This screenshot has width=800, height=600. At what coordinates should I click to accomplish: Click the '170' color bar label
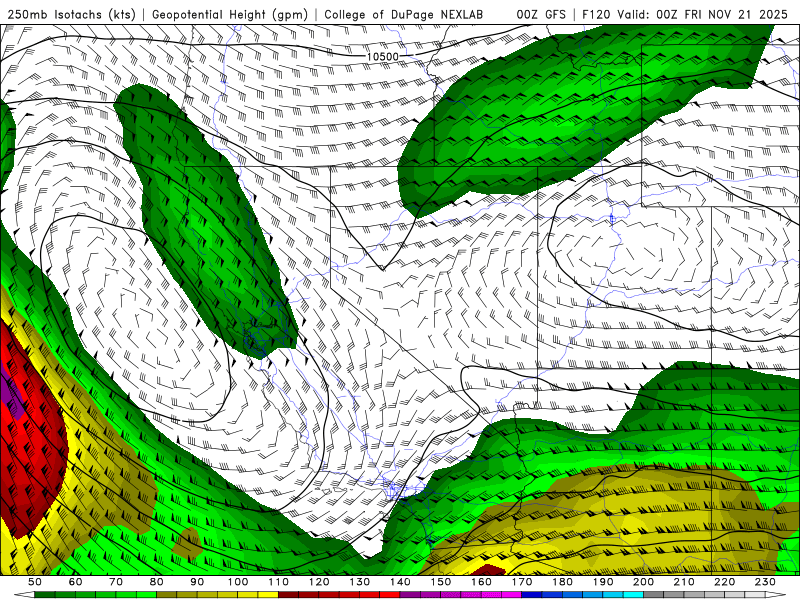522,582
